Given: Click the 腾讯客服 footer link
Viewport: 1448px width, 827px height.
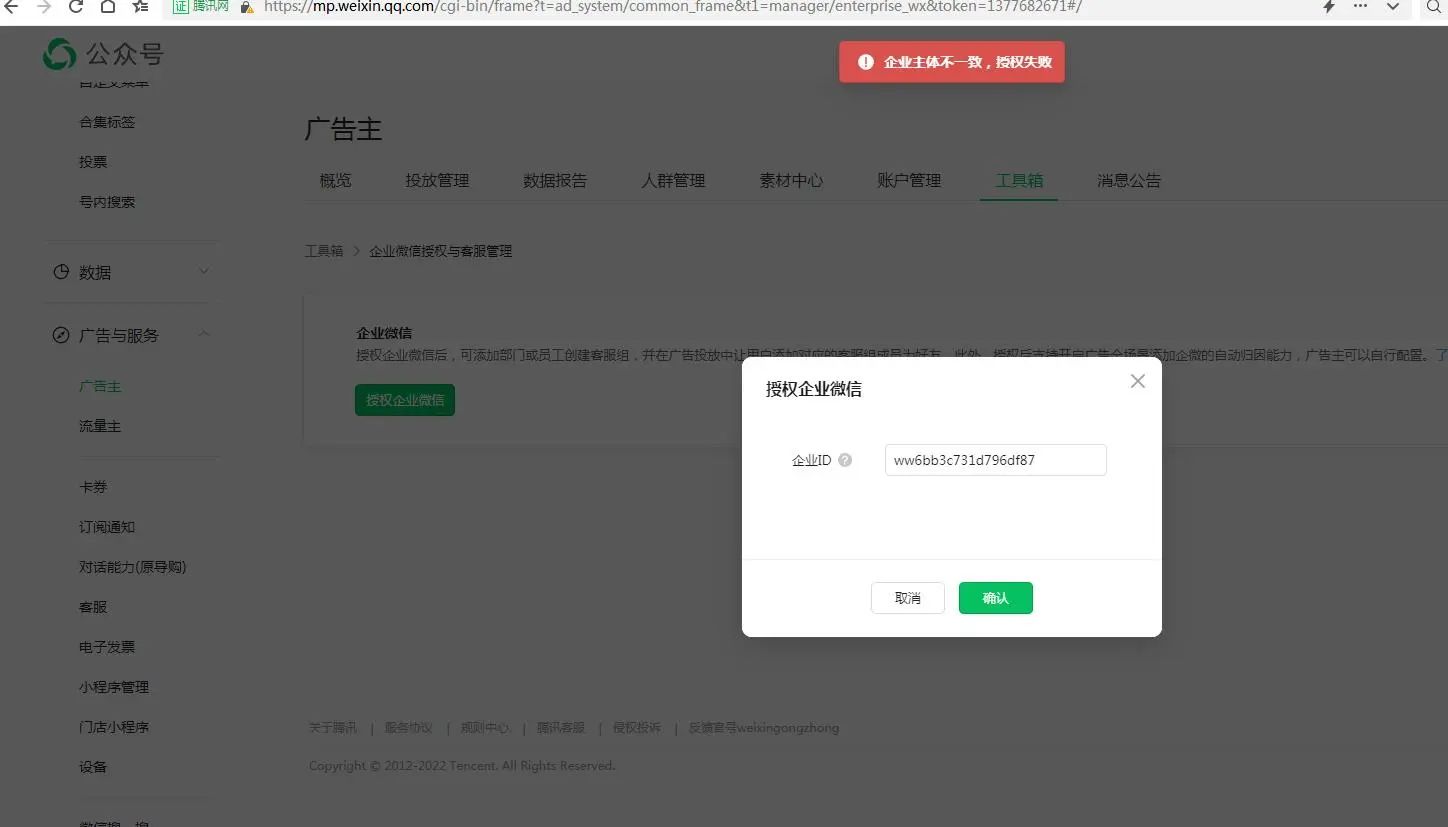Looking at the screenshot, I should pyautogui.click(x=561, y=728).
